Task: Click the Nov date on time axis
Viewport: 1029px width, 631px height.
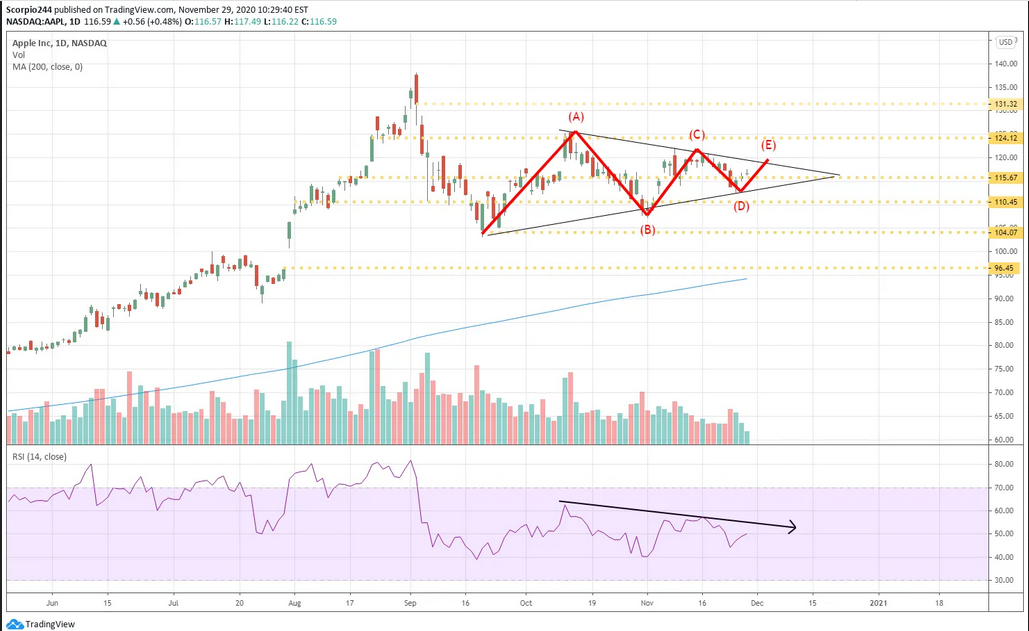Action: [647, 603]
